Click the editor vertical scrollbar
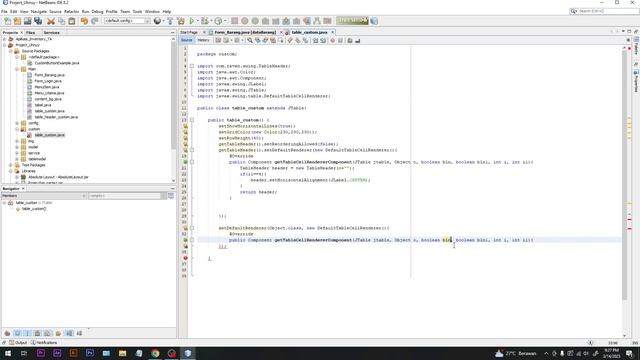 click(624, 176)
